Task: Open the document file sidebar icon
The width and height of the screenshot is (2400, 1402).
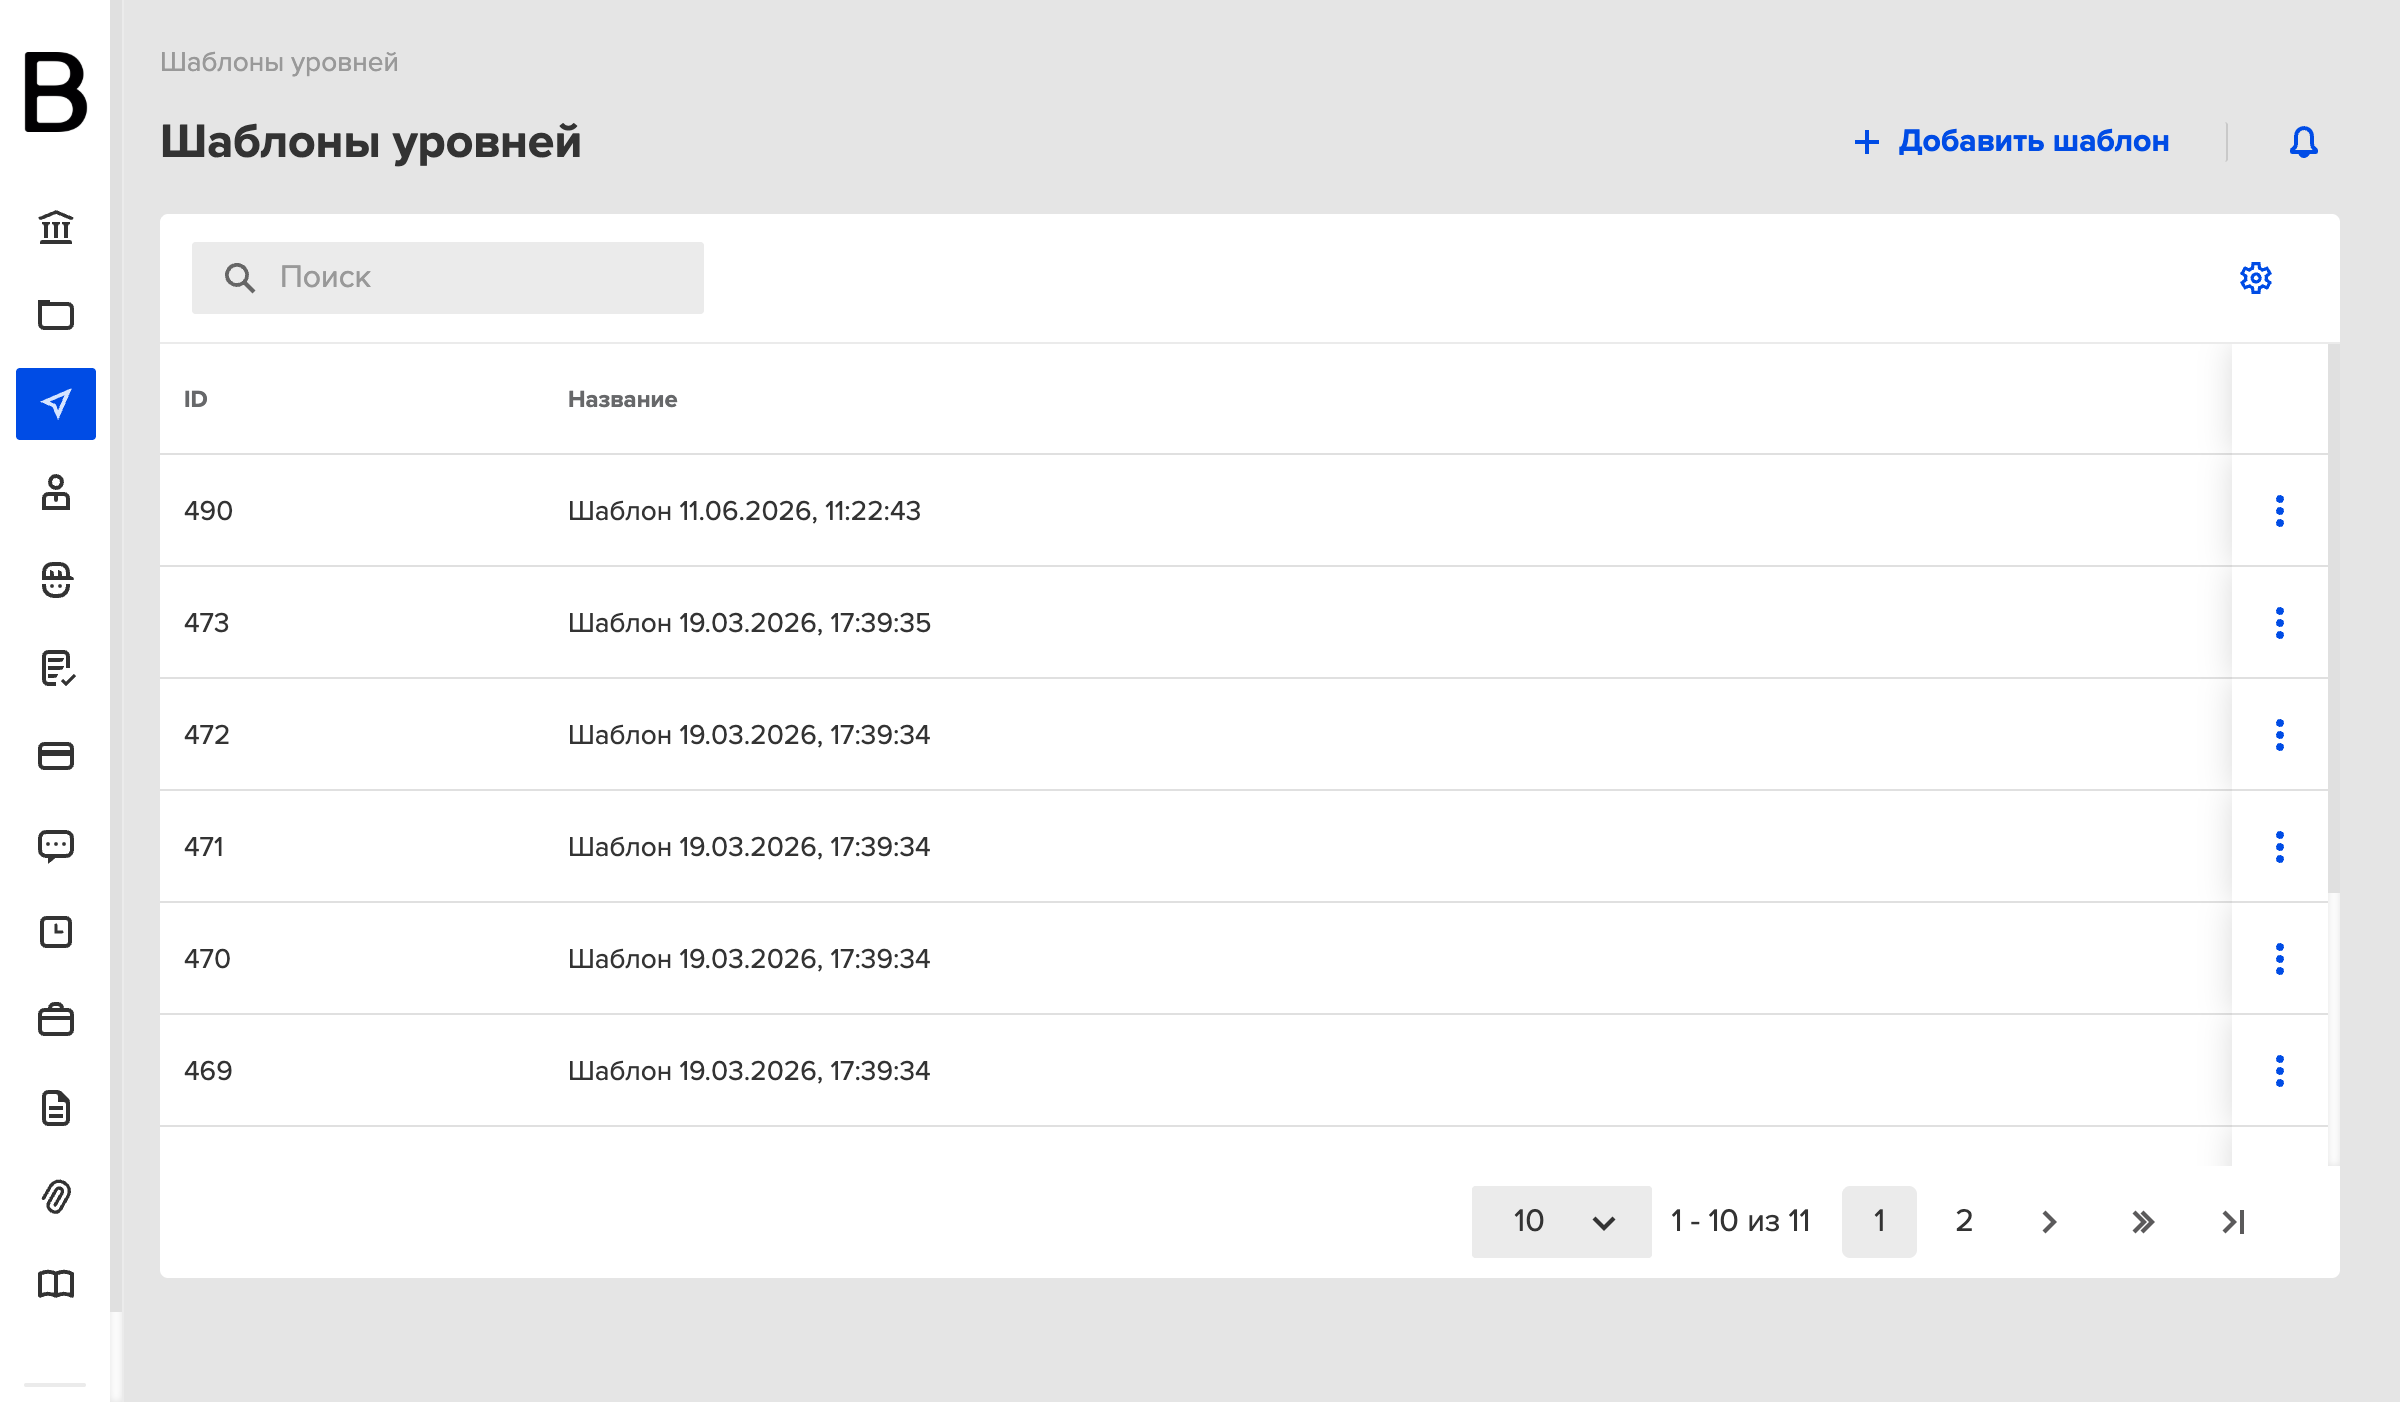Action: coord(56,1108)
